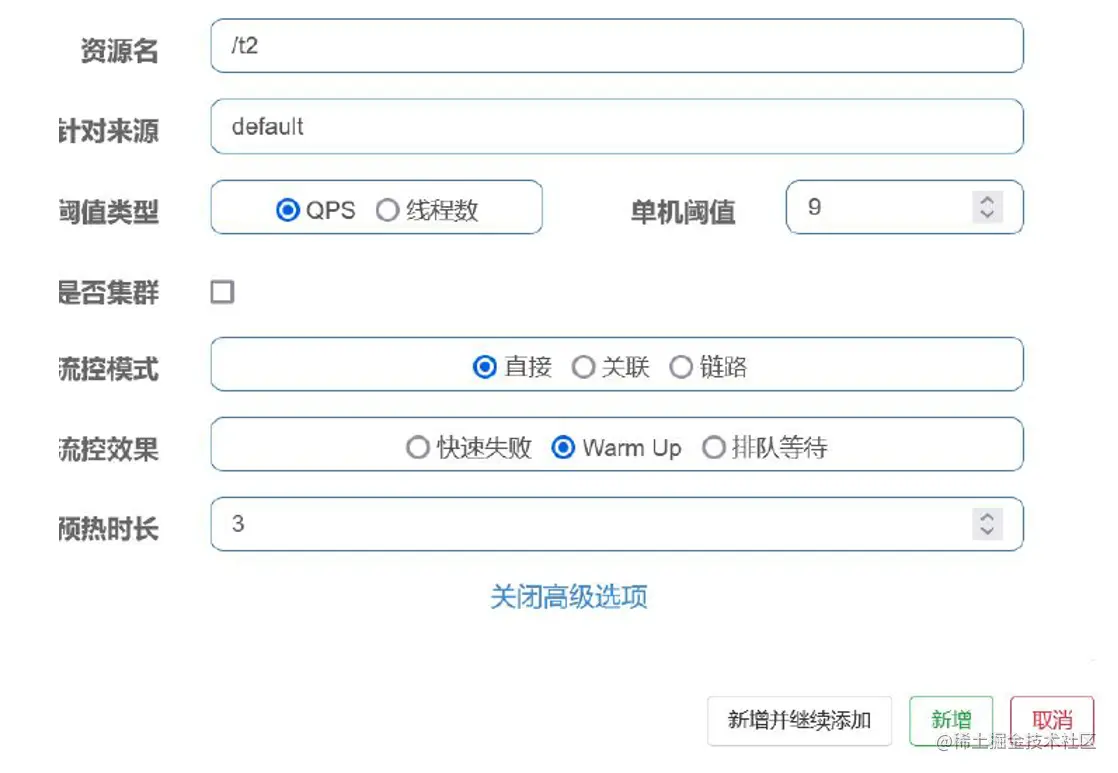1118x773 pixels.
Task: Increase 单机阈值 with up arrow
Action: 987,201
